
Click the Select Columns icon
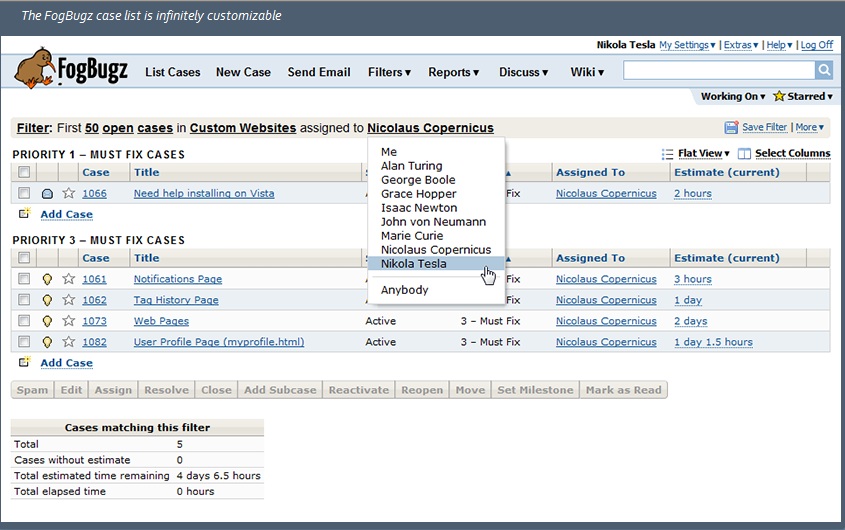[744, 154]
